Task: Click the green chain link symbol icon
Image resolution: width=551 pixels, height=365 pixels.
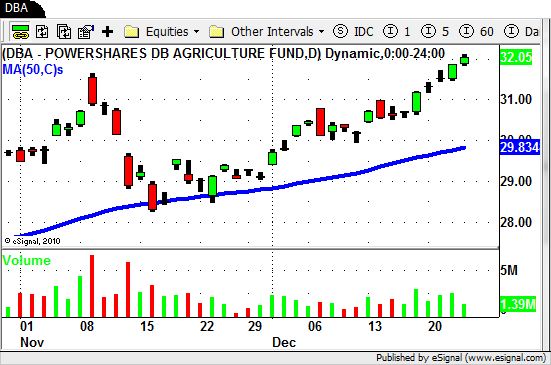Action: click(x=20, y=32)
